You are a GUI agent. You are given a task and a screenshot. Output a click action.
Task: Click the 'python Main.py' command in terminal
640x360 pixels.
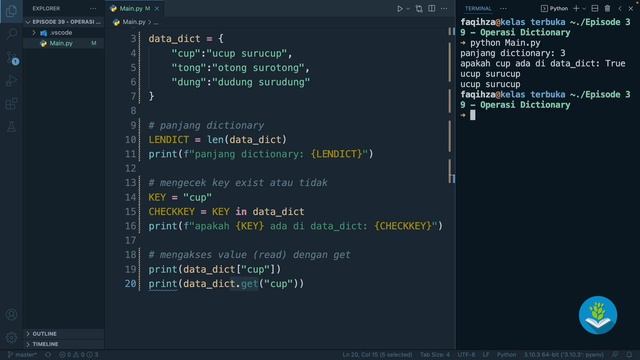505,43
